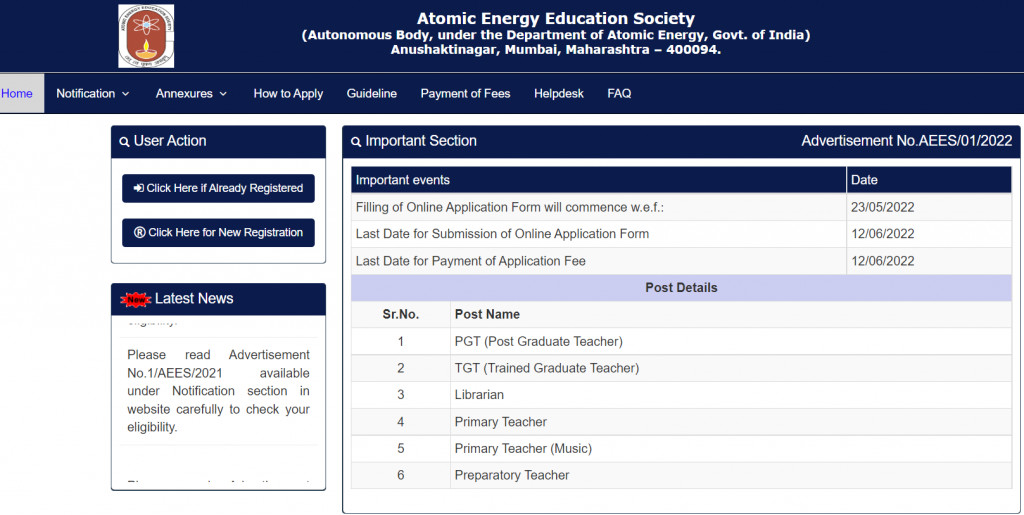Select the Preparatory Teacher row
The image size is (1024, 515).
pos(681,475)
